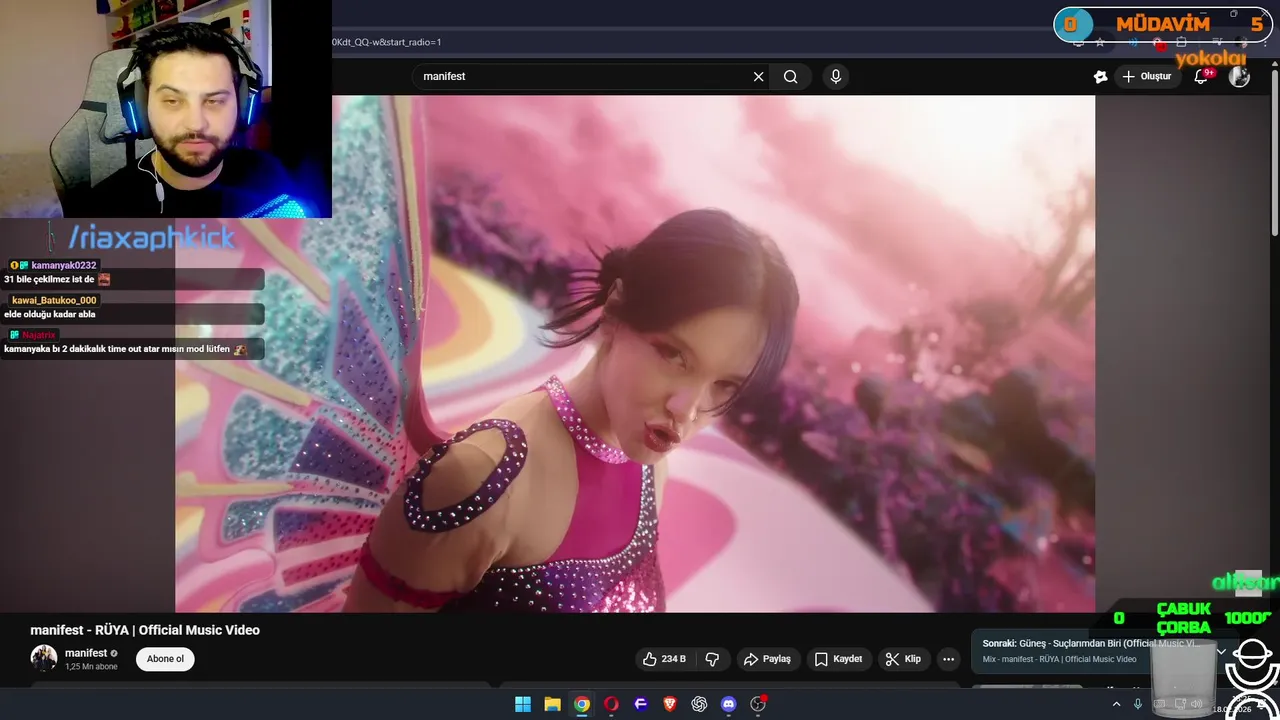Like the video showing 234 B

click(x=665, y=659)
